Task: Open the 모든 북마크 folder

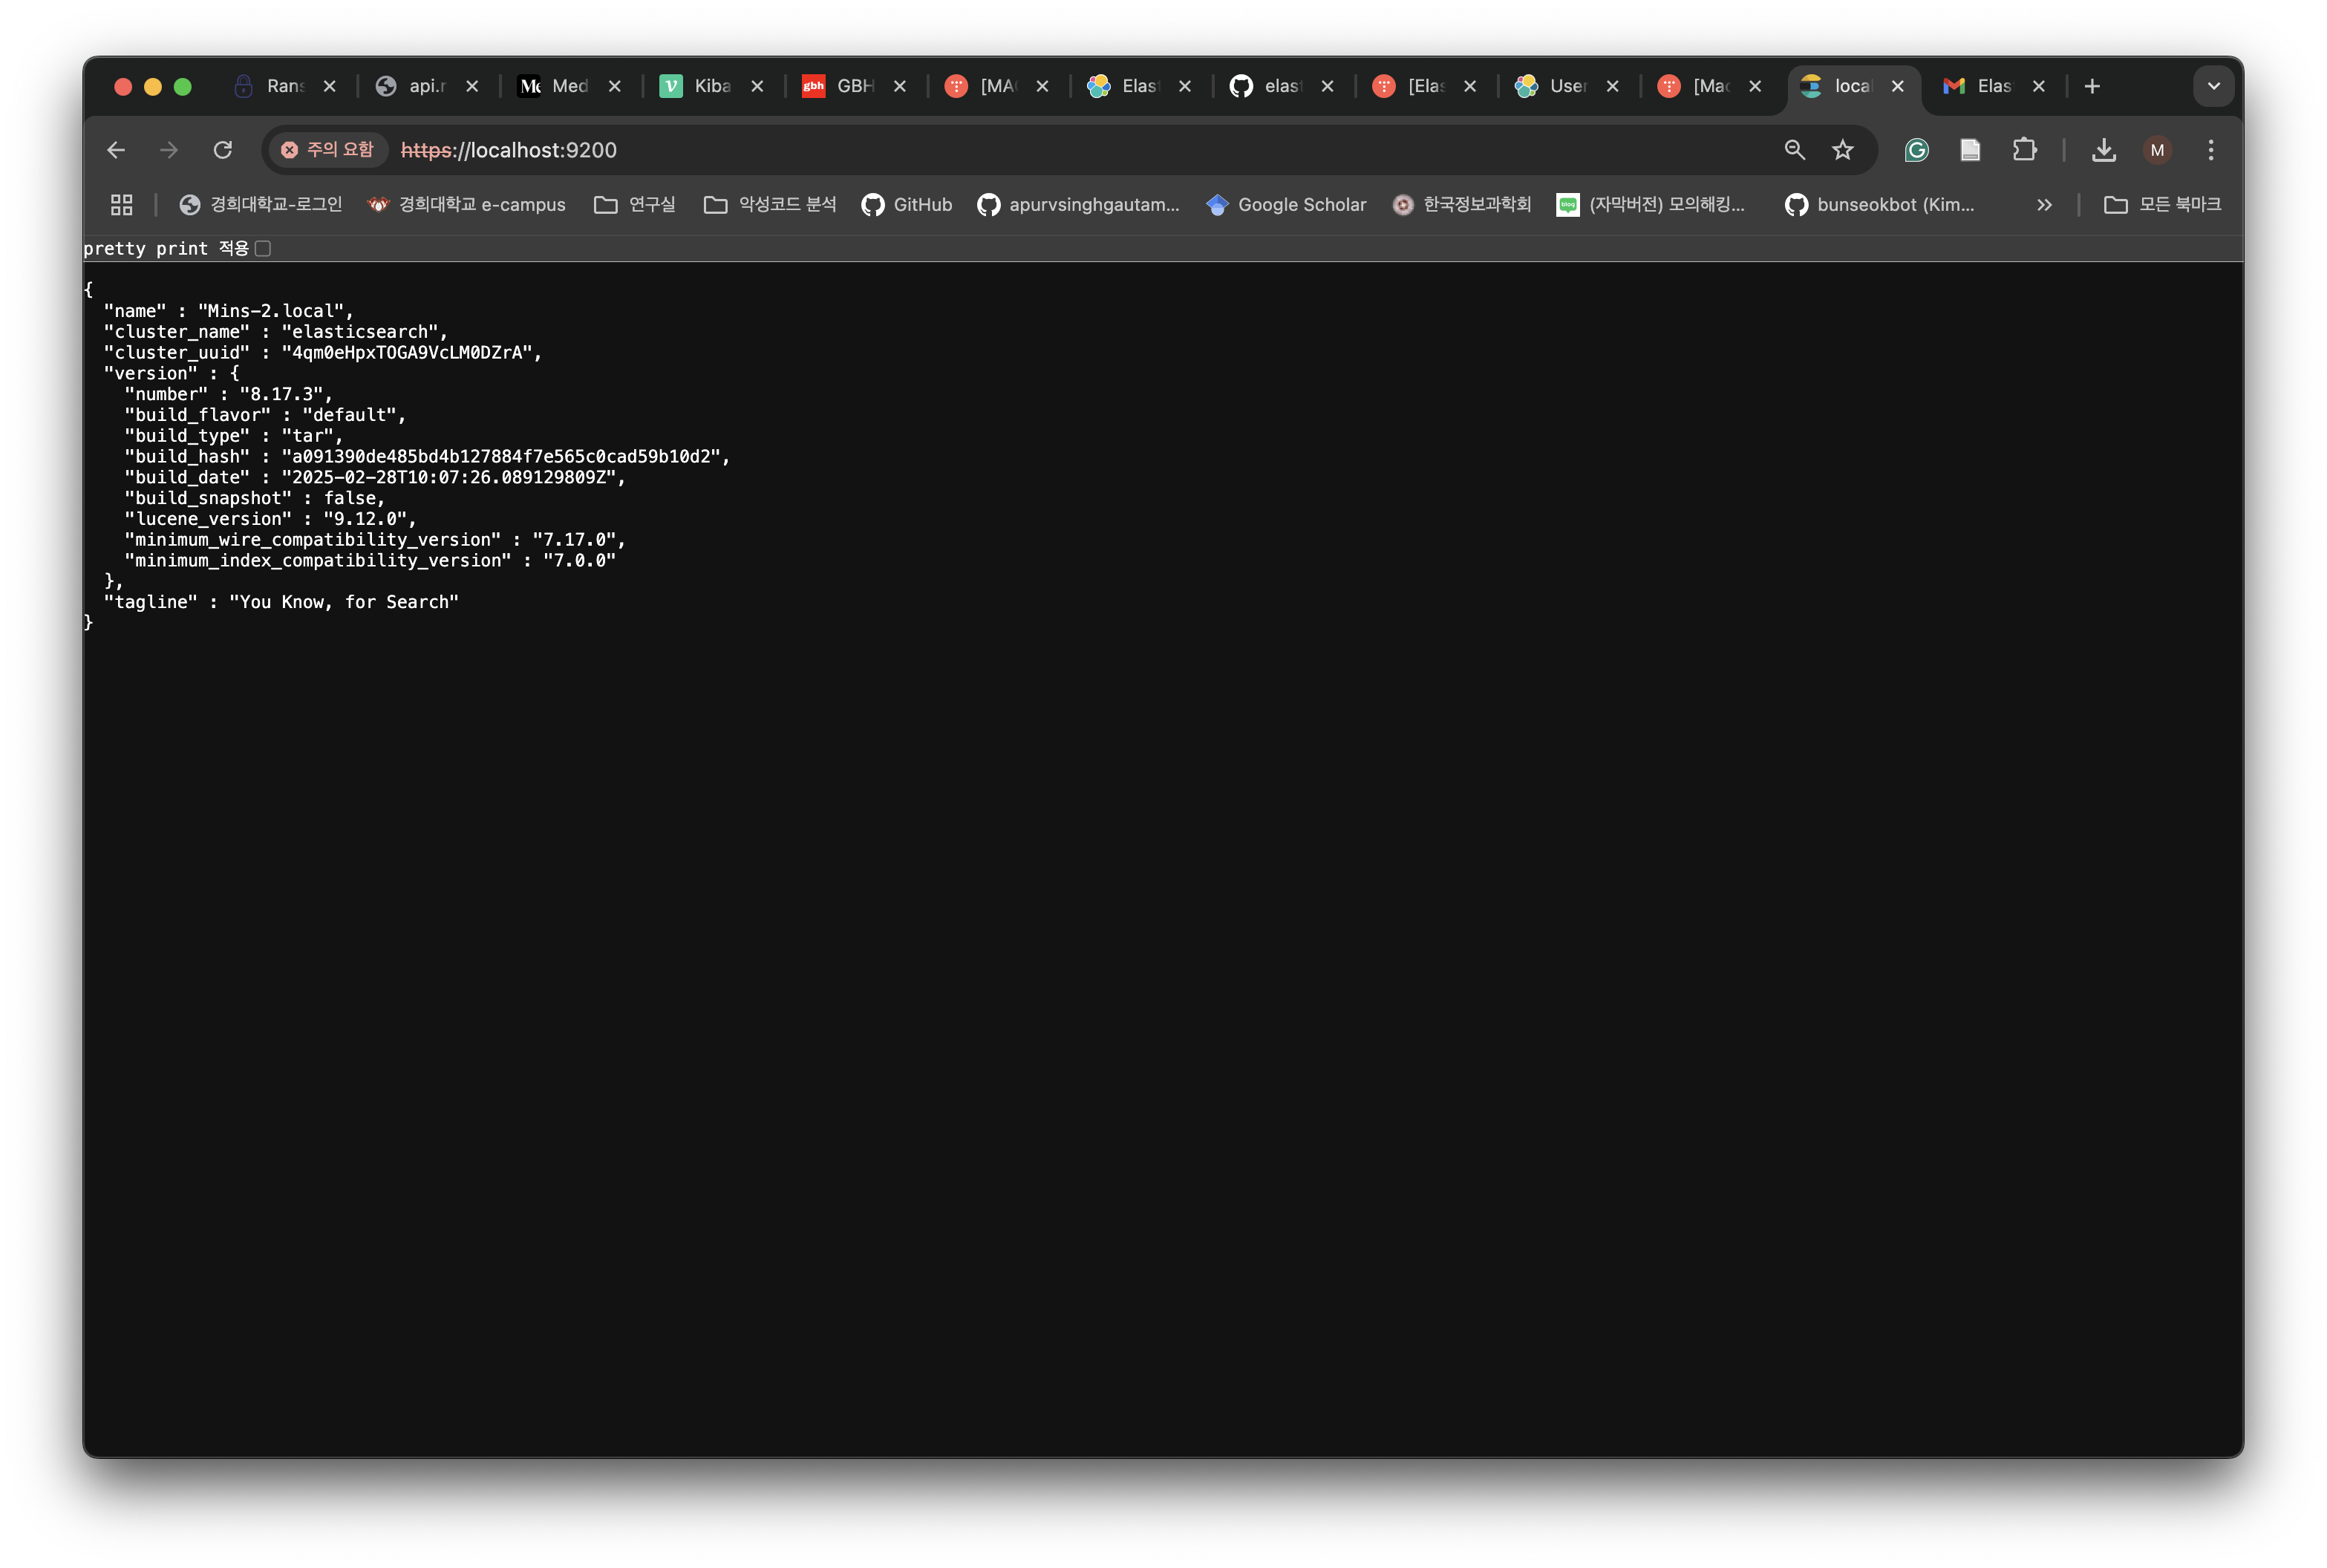Action: pyautogui.click(x=2162, y=205)
